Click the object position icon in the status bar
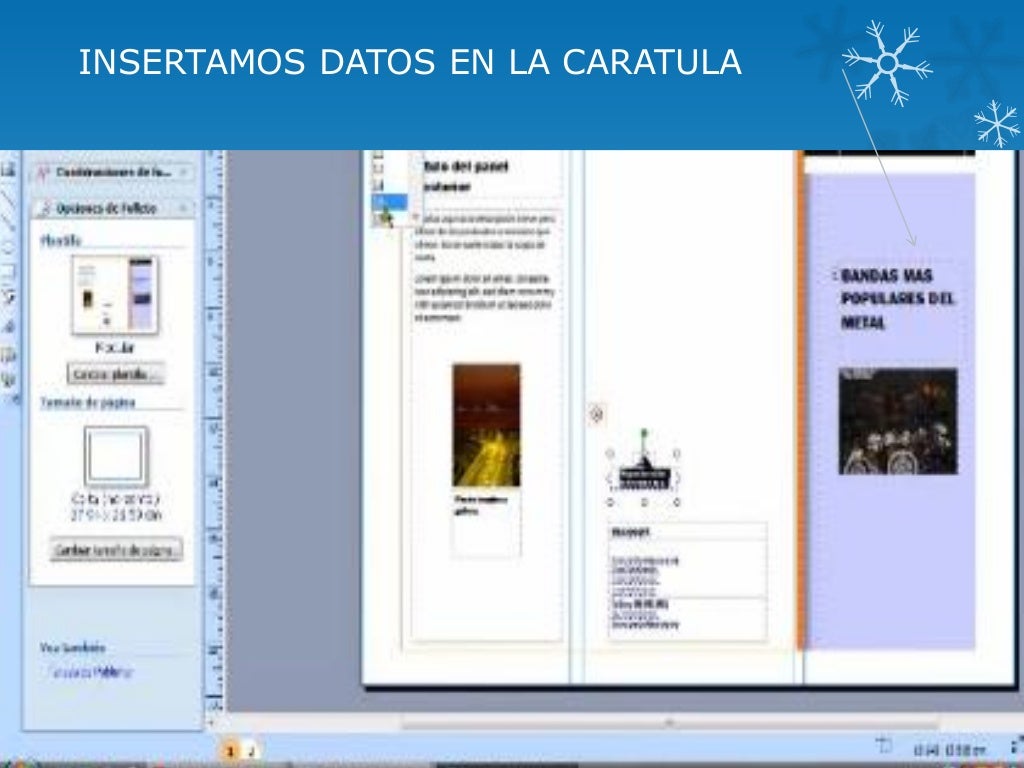This screenshot has height=768, width=1024. [x=884, y=744]
